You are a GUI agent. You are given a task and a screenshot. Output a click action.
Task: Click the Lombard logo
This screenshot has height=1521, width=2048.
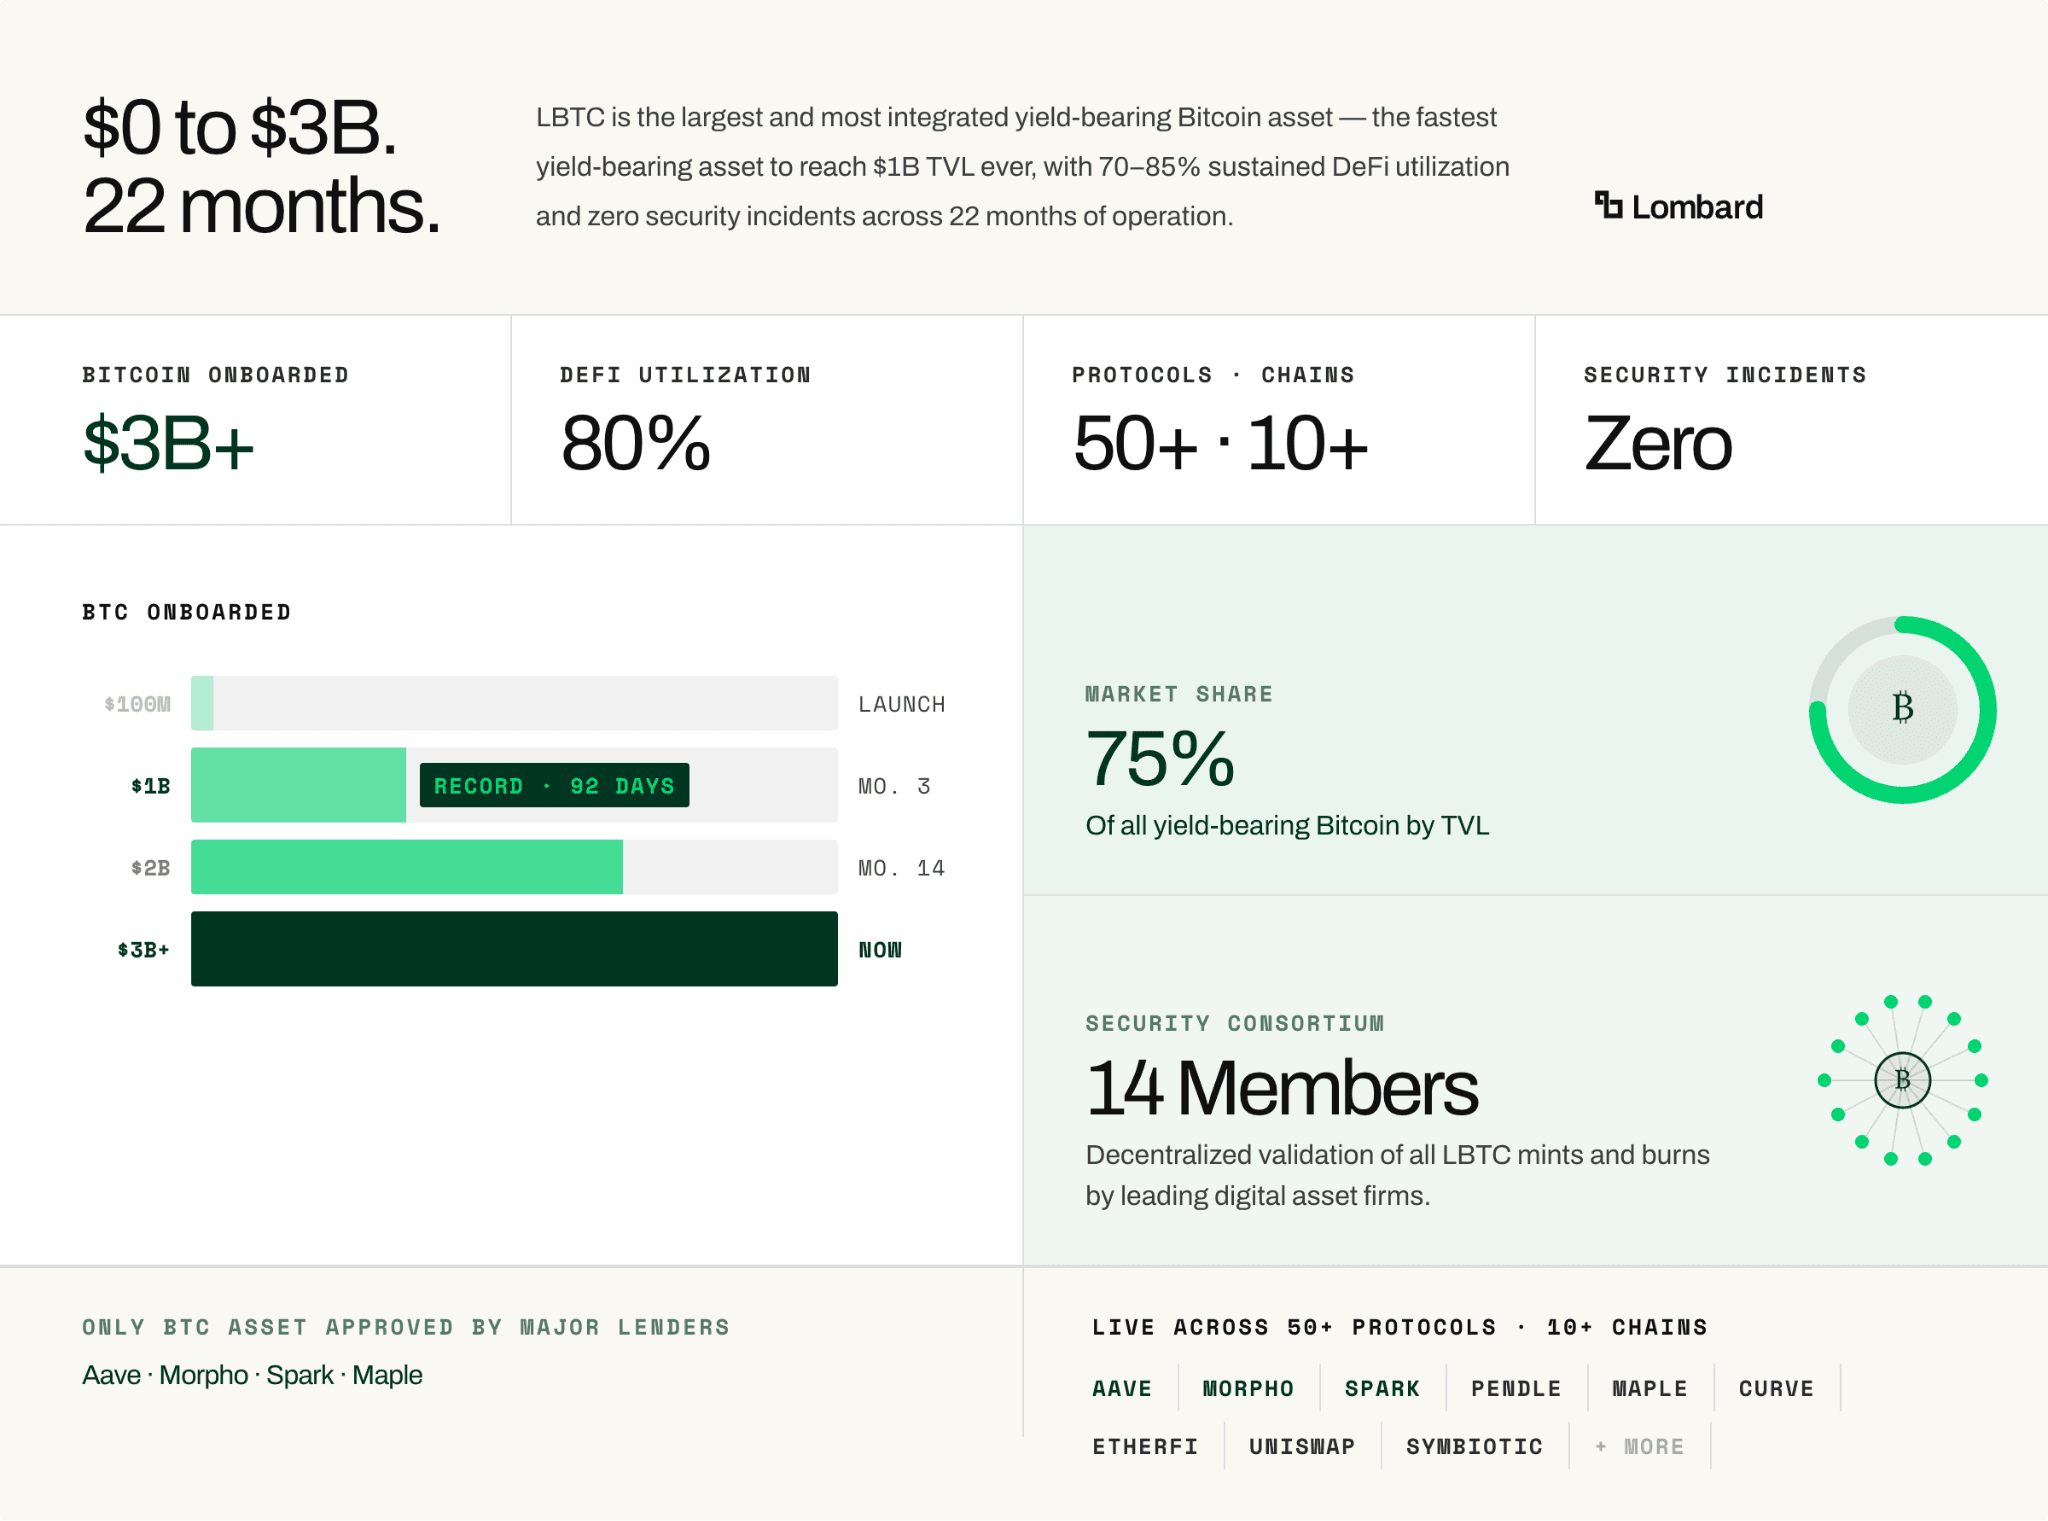[x=1678, y=207]
